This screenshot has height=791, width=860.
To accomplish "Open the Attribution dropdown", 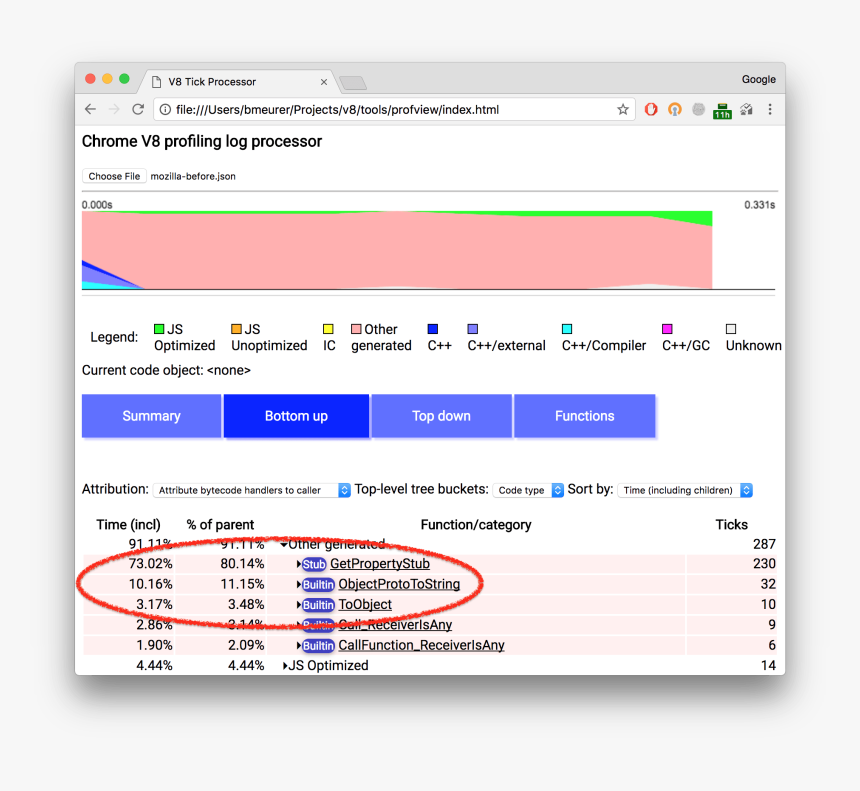I will (x=252, y=490).
